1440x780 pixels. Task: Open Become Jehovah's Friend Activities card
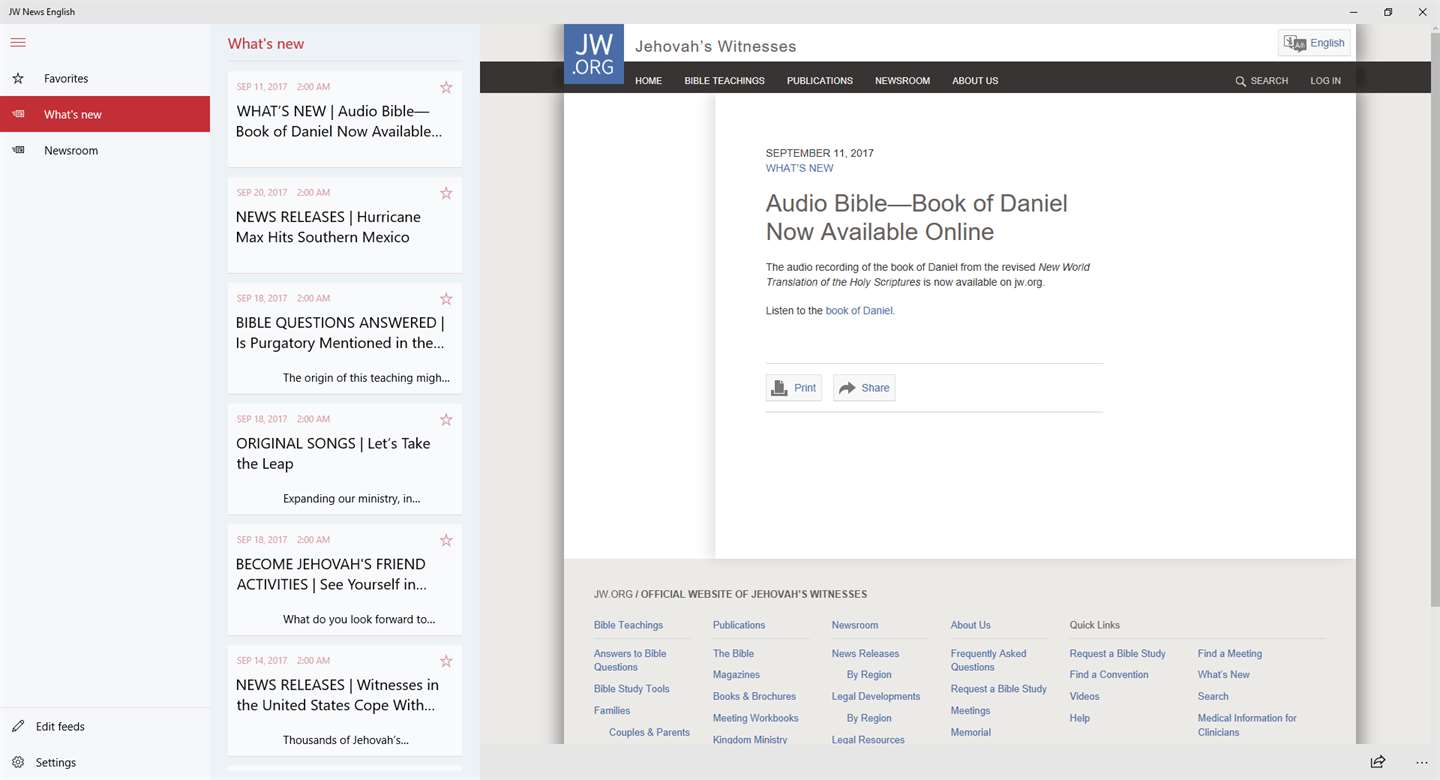[345, 579]
